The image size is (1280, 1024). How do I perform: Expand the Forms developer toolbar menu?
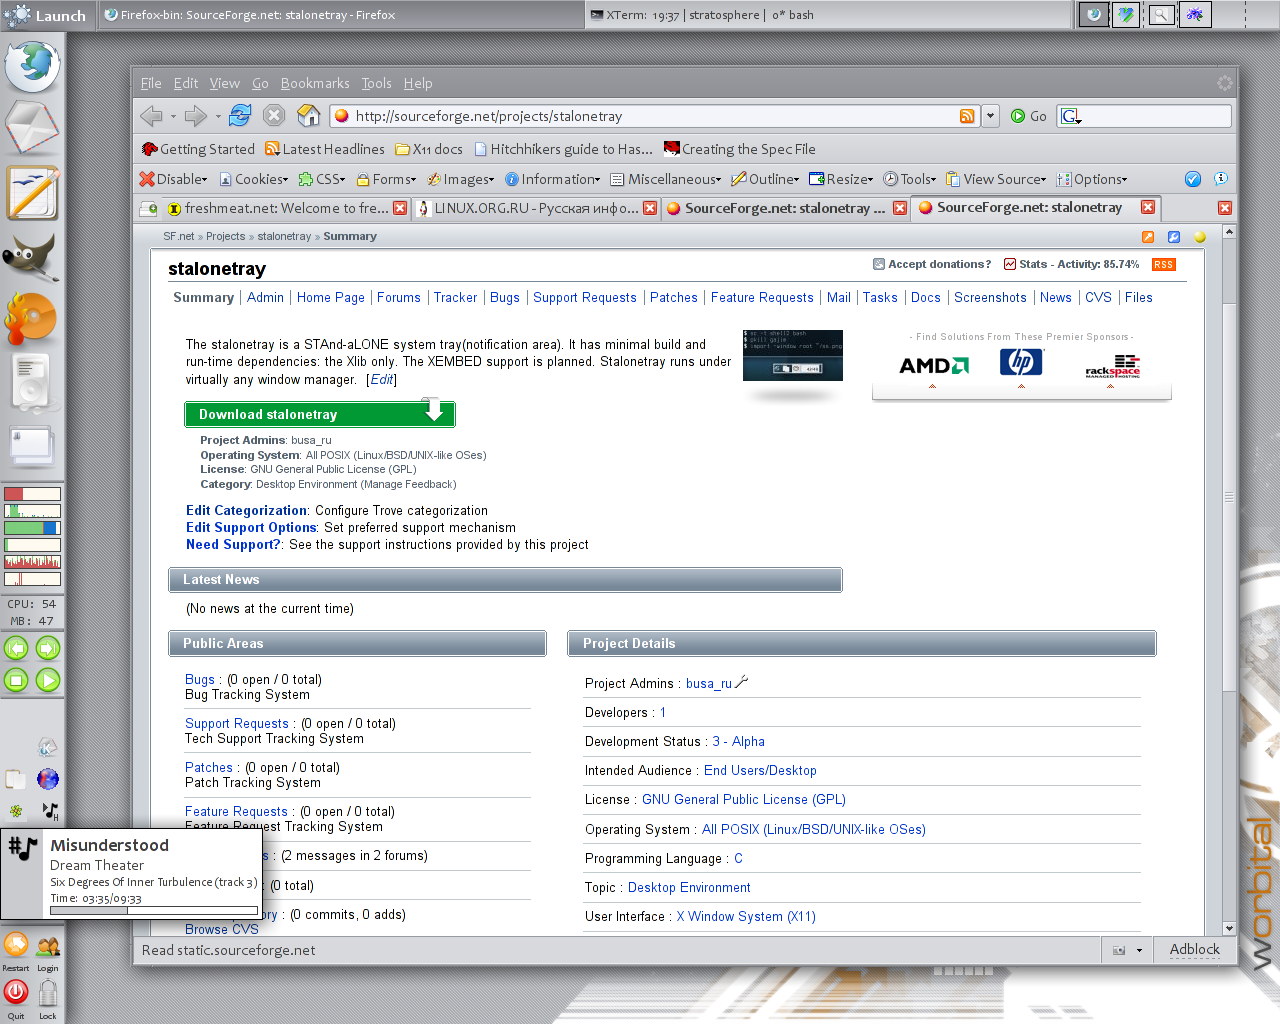click(x=387, y=179)
